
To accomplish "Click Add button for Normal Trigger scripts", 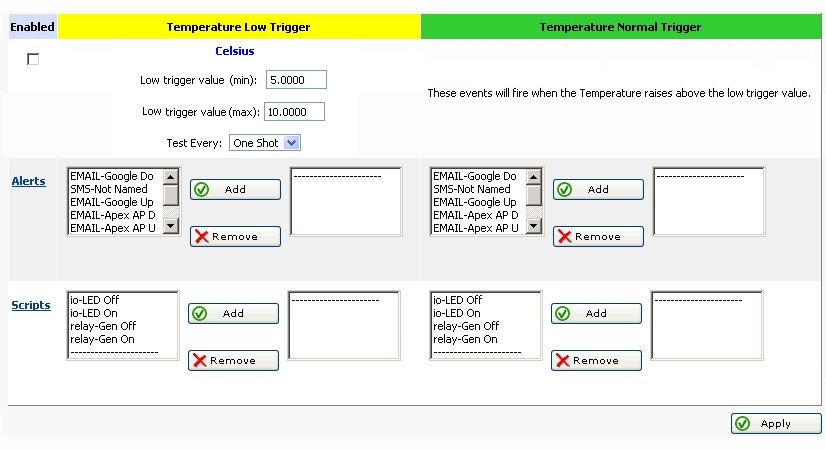I will click(596, 313).
